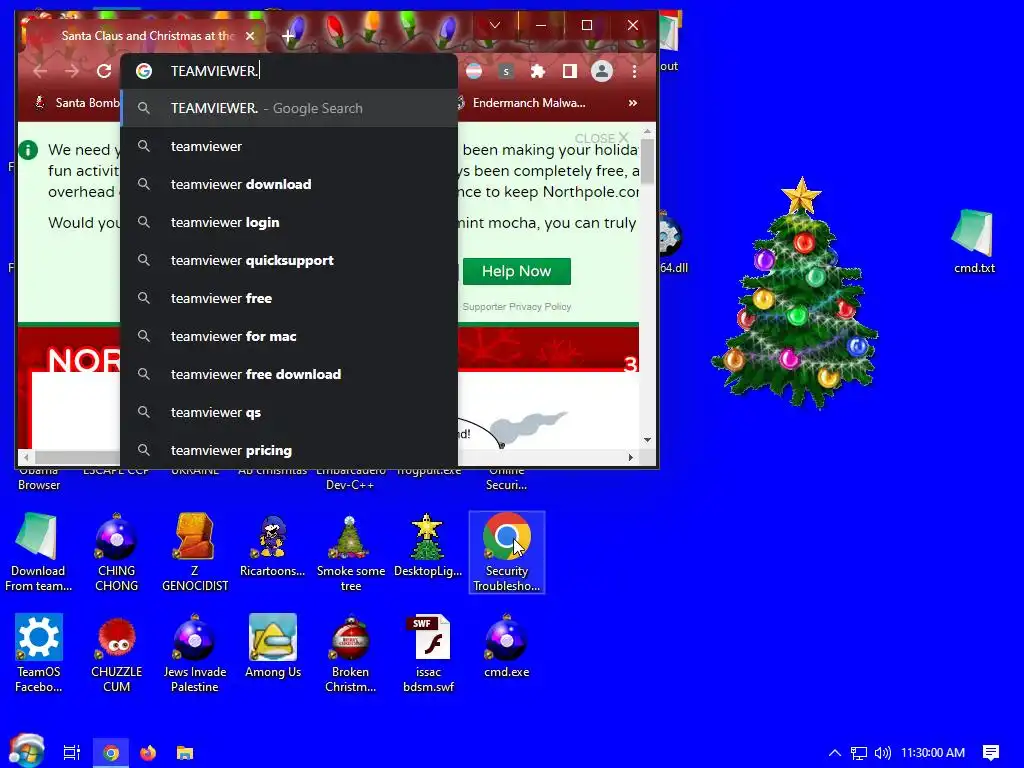Open the Start menu orb
Image resolution: width=1024 pixels, height=768 pixels.
tap(27, 751)
